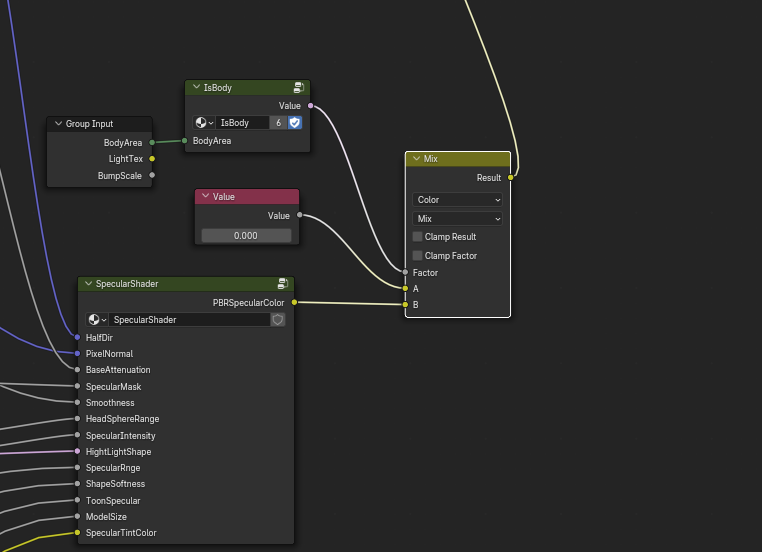762x552 pixels.
Task: Enable the Clamp Factor checkbox
Action: pos(418,256)
